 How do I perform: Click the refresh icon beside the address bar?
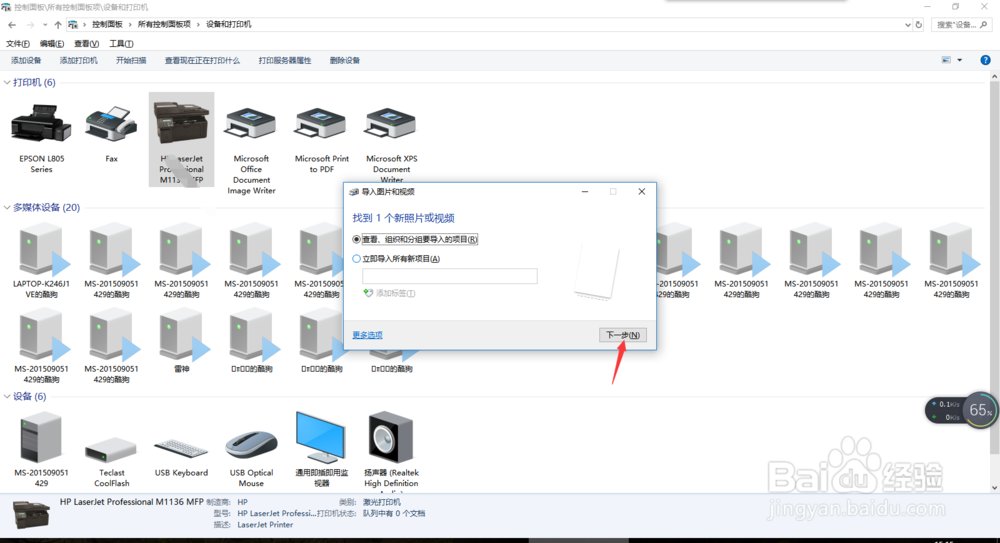click(919, 25)
